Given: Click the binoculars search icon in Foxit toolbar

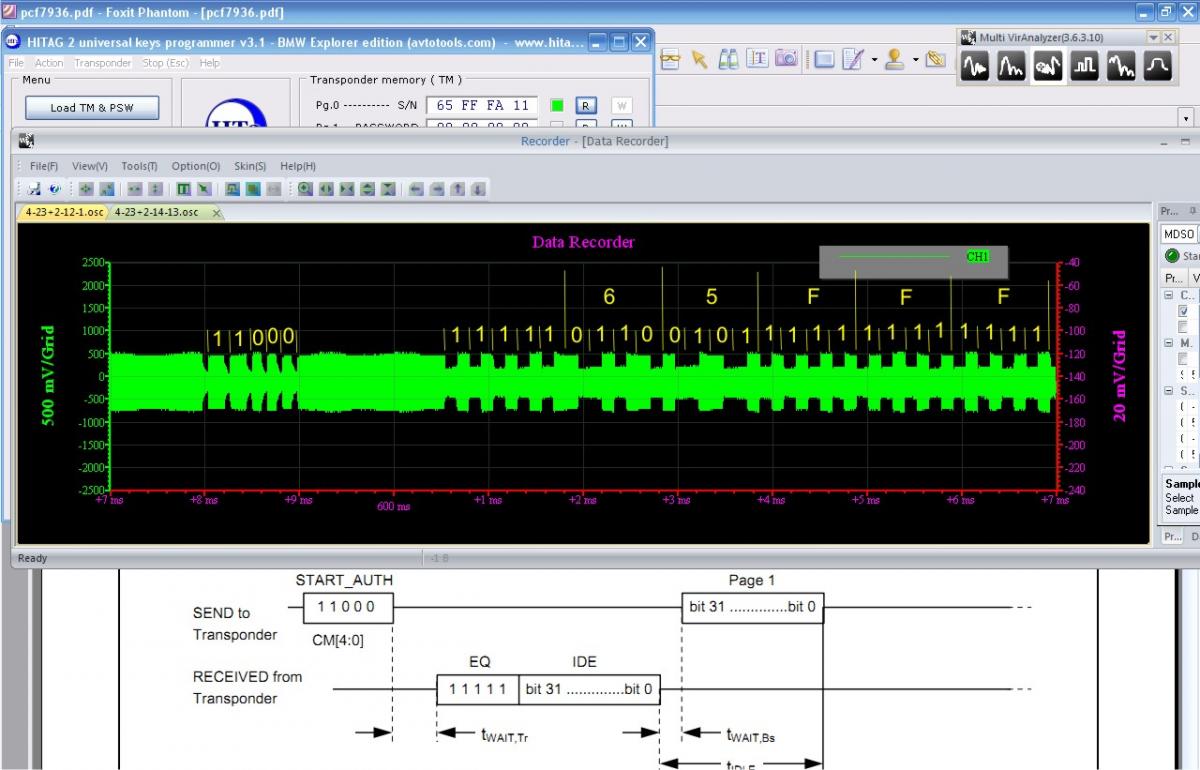Looking at the screenshot, I should tap(728, 59).
